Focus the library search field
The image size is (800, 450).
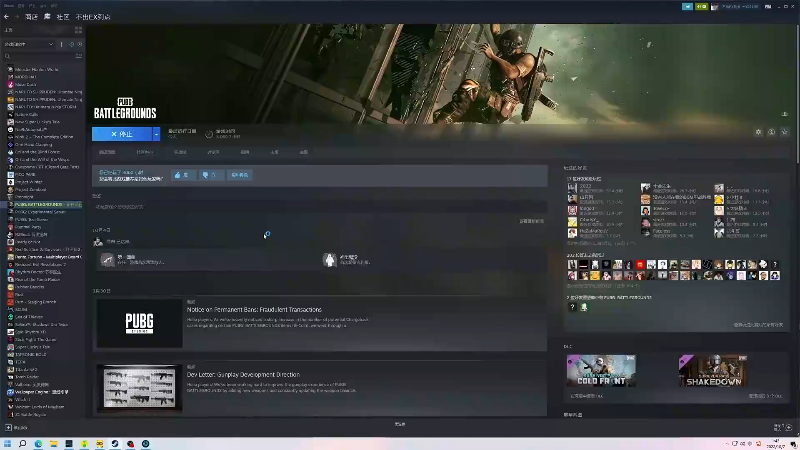pos(38,56)
